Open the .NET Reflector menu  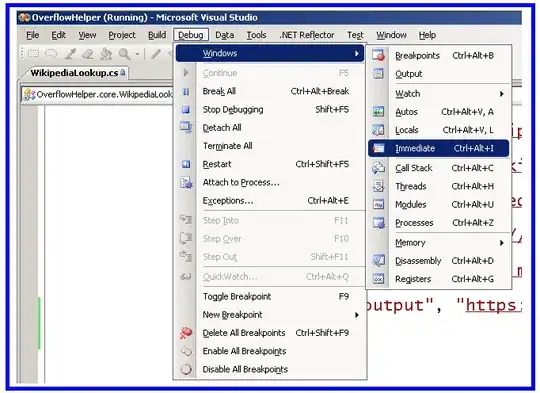tap(307, 35)
